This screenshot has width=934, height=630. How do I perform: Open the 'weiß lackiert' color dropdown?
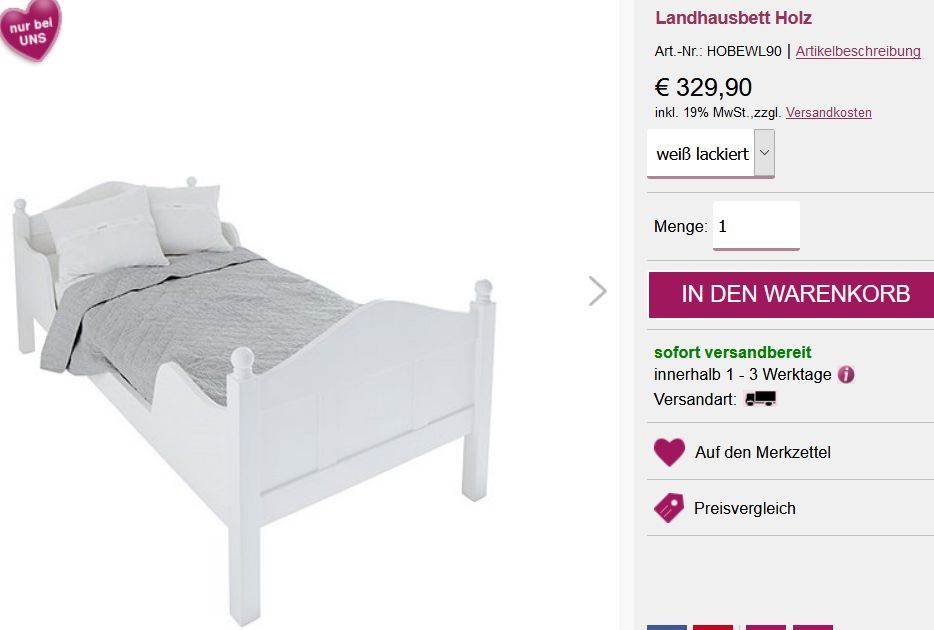pos(711,154)
